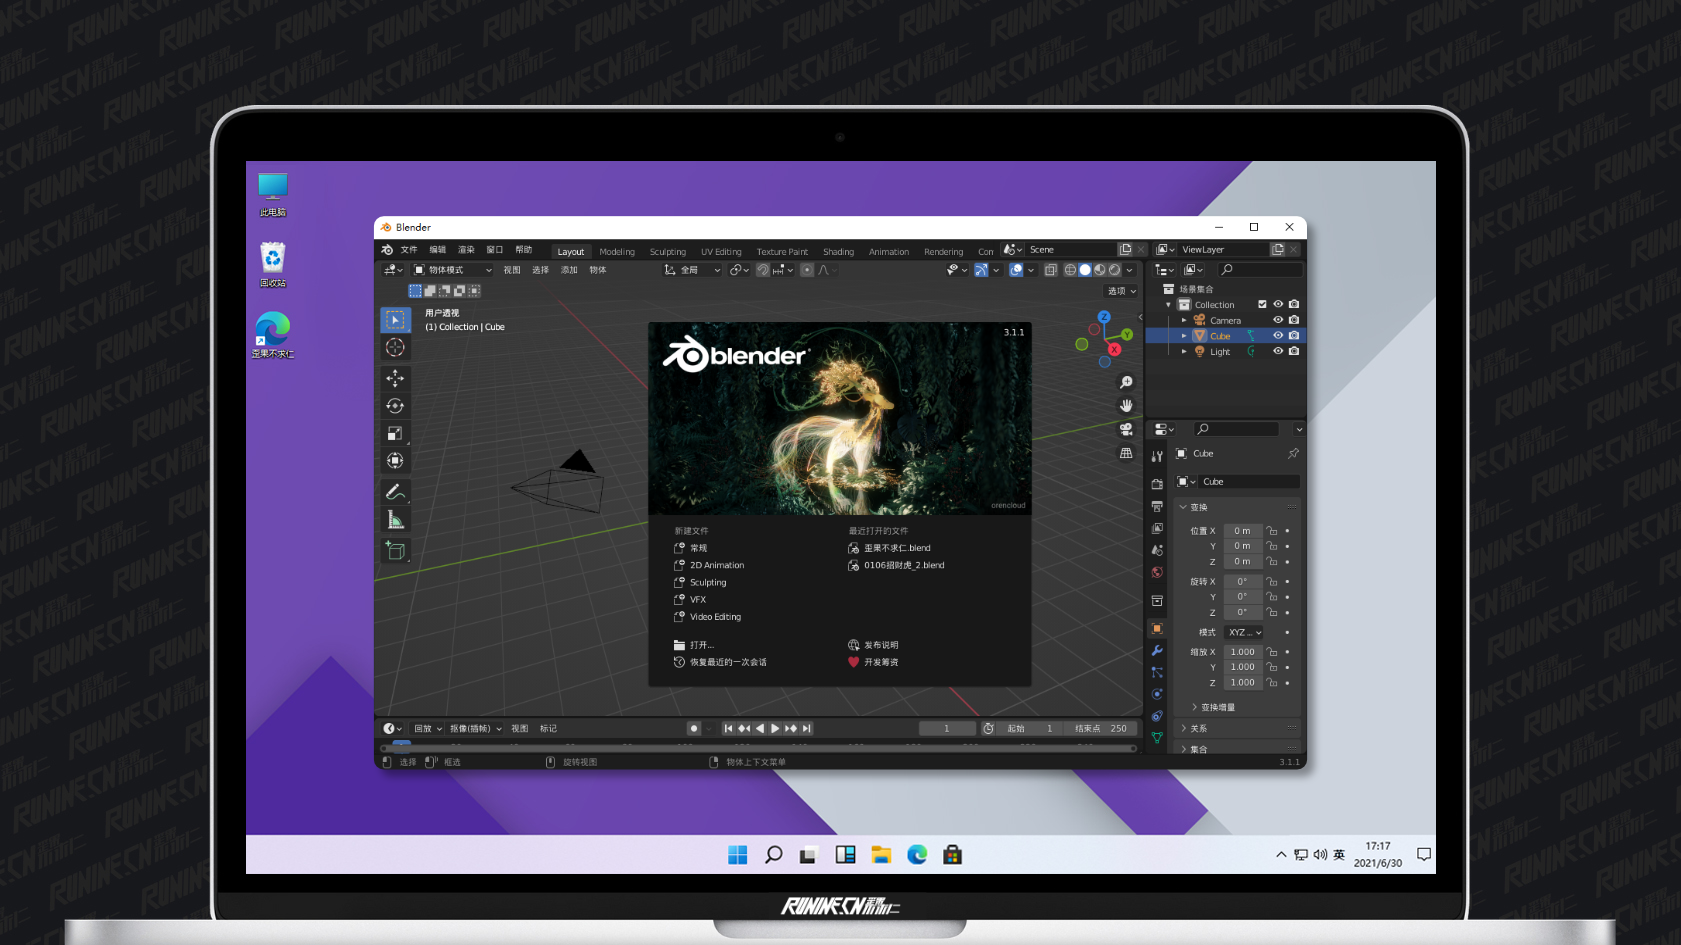Open the 文件 file menu

409,250
